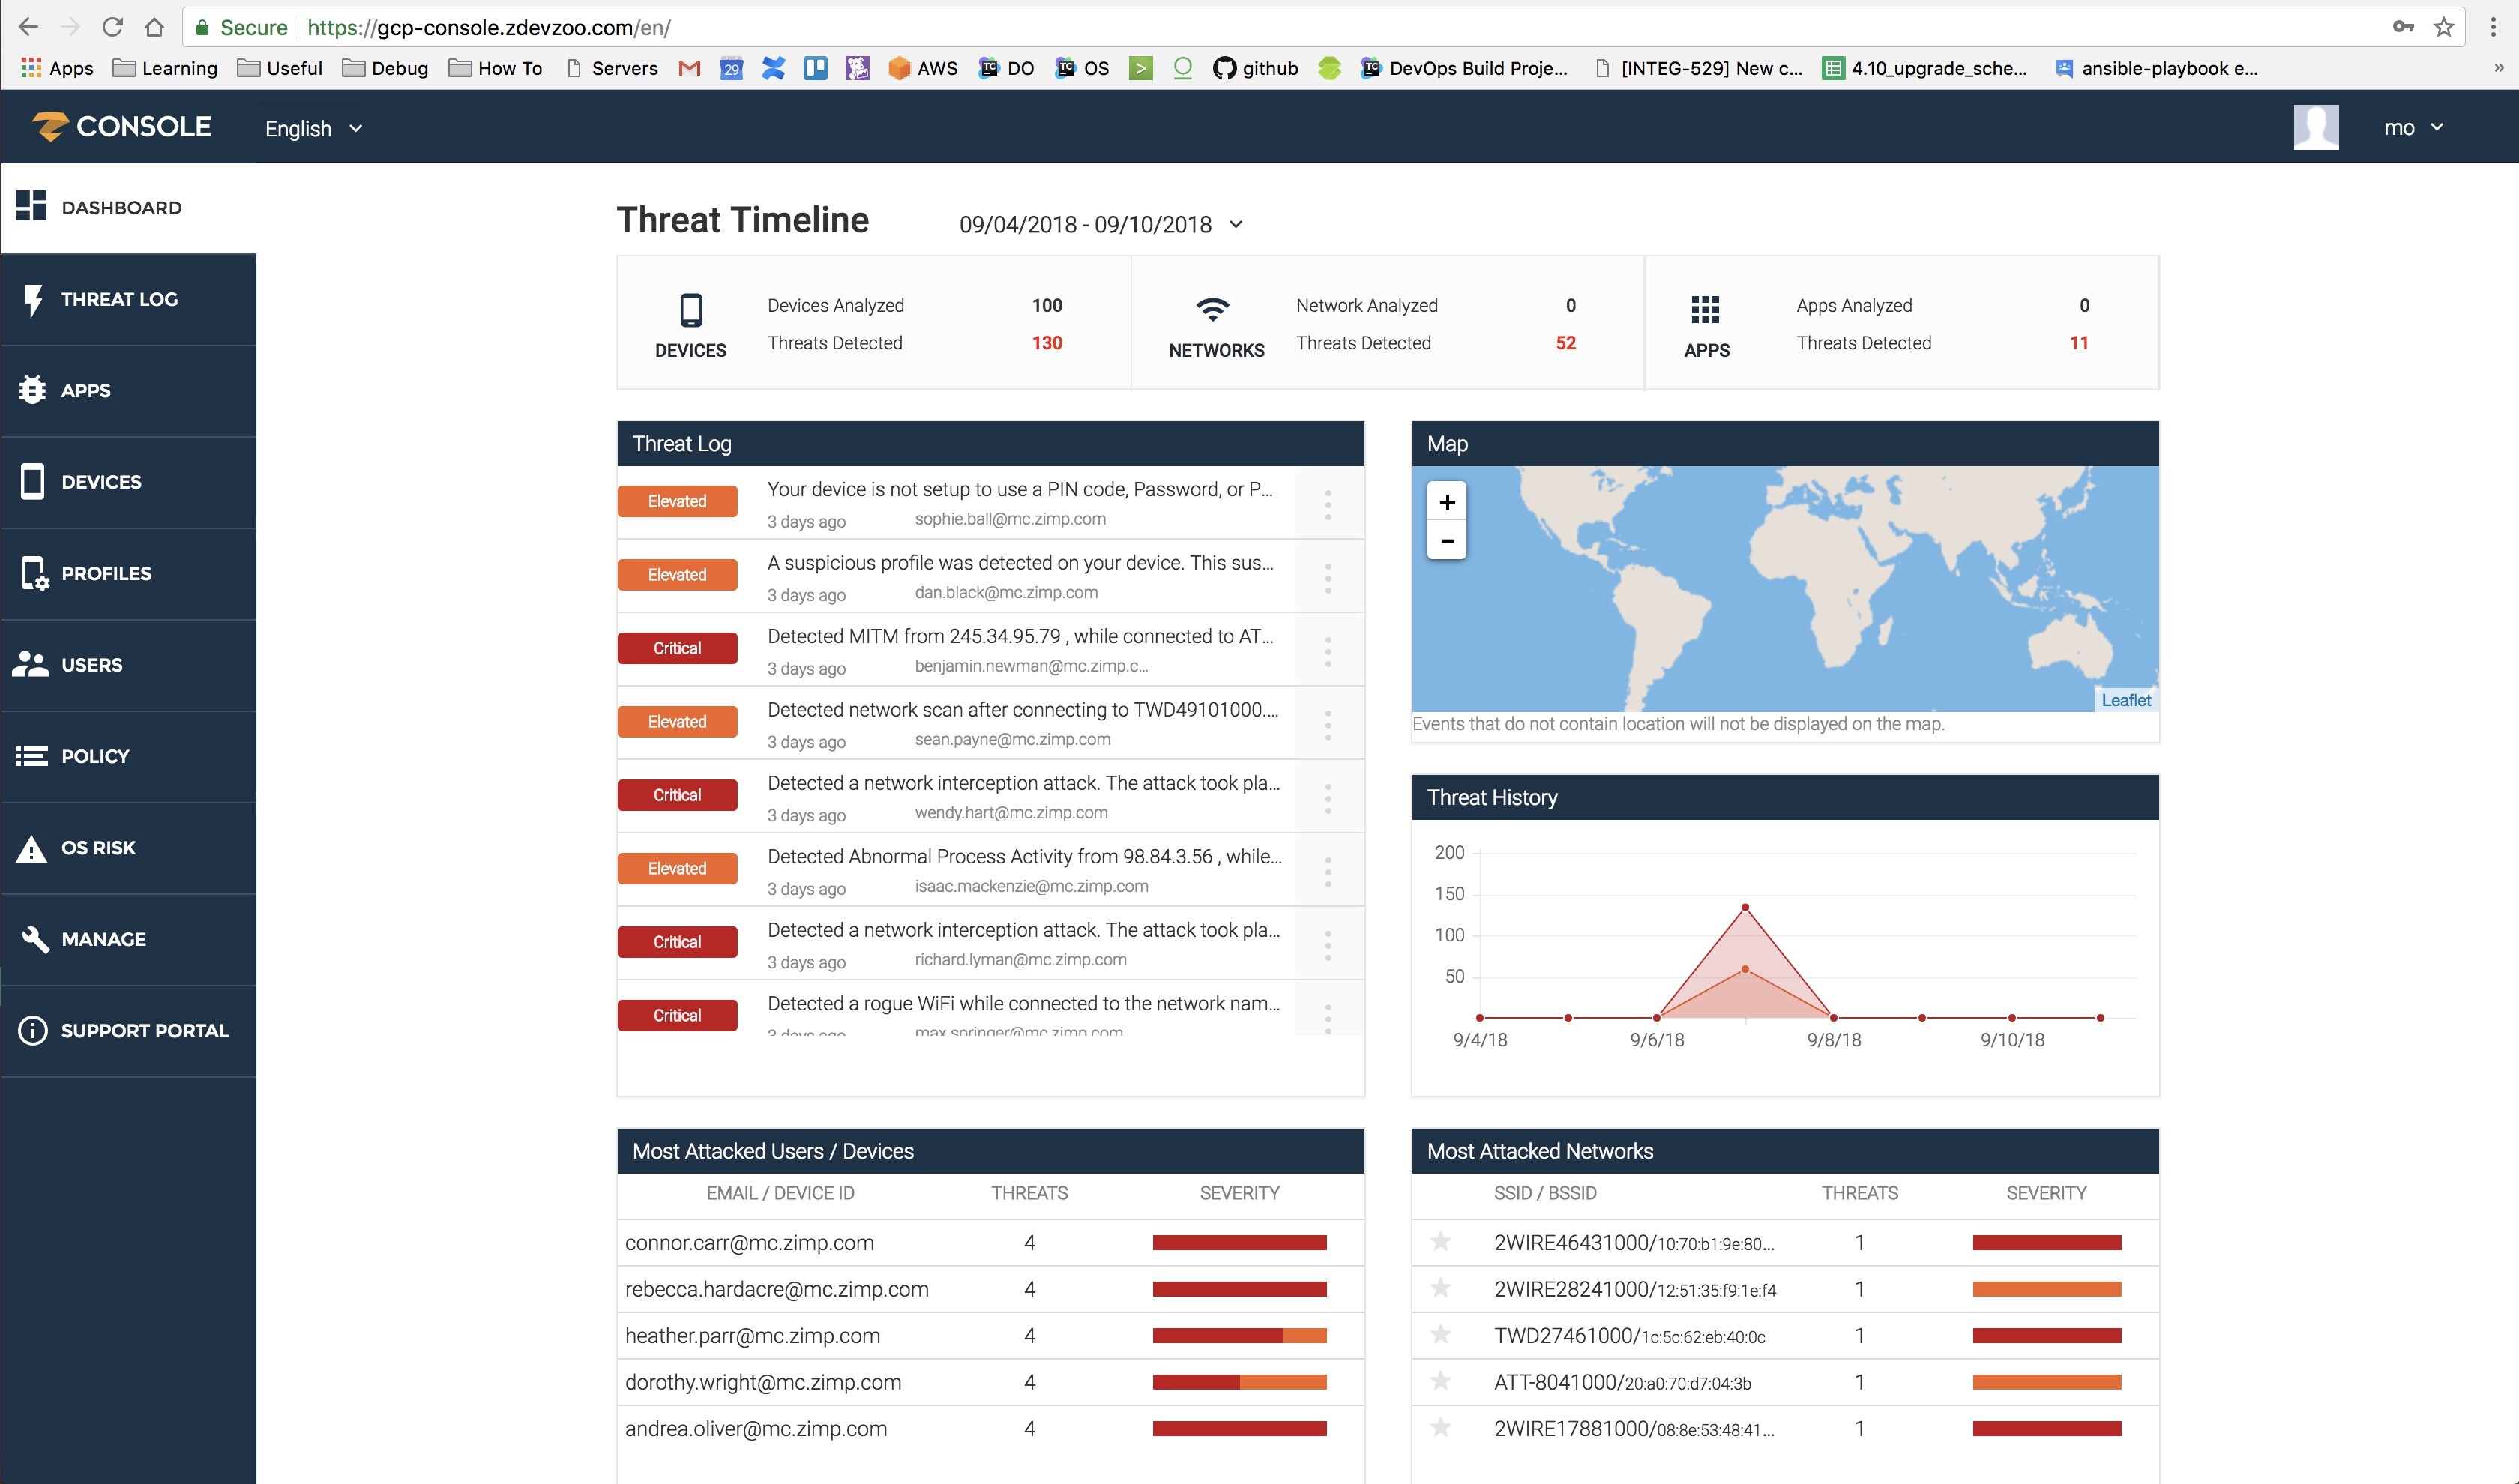Click the Devices tablet icon in sidebar
This screenshot has height=1484, width=2519.
[x=32, y=481]
